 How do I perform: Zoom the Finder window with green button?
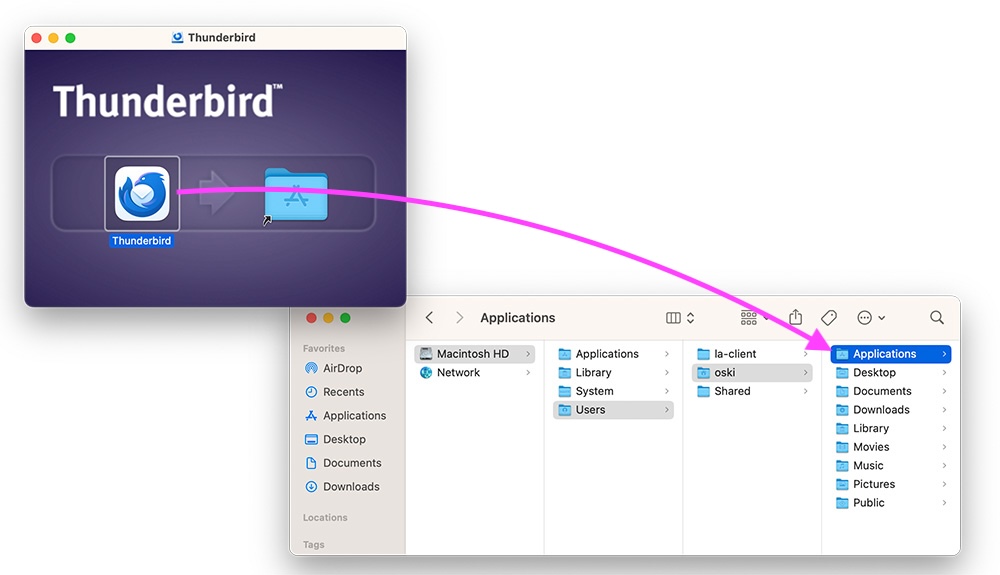click(345, 317)
